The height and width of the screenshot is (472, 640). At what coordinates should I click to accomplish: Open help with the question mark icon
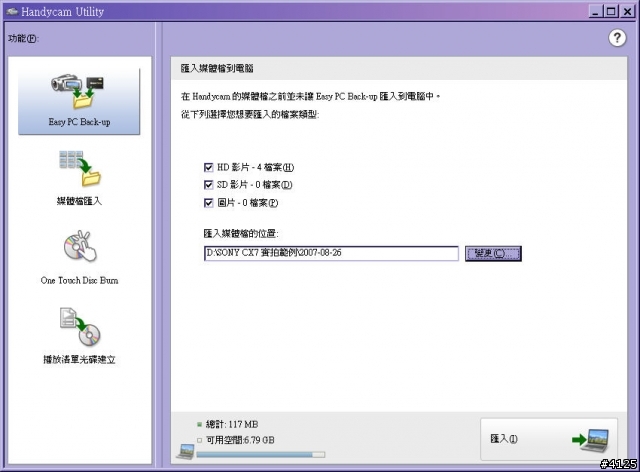coord(617,38)
